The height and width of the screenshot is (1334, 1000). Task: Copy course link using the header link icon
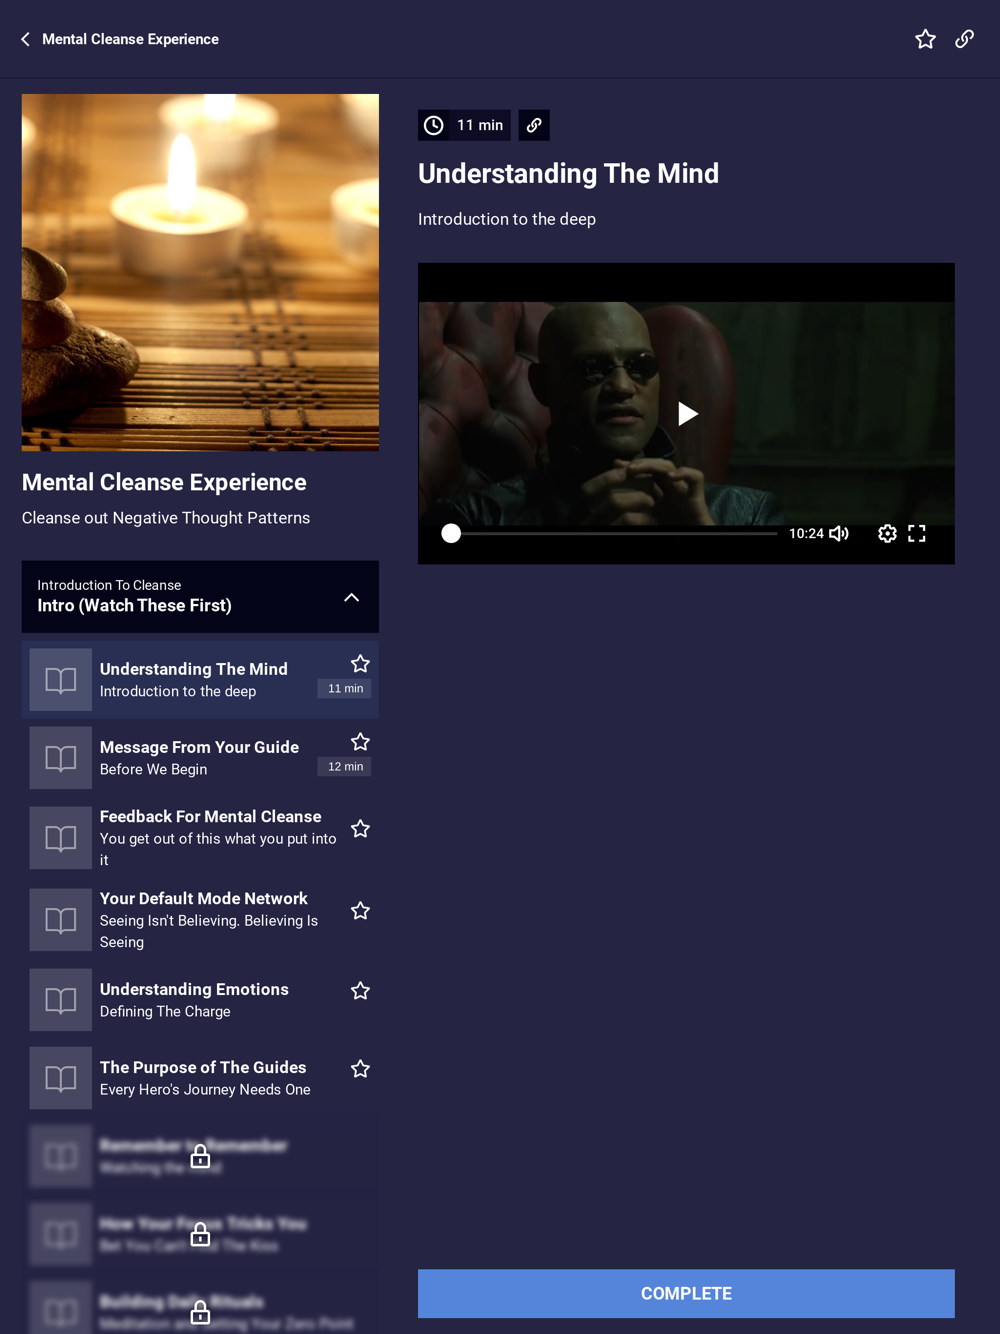coord(964,39)
